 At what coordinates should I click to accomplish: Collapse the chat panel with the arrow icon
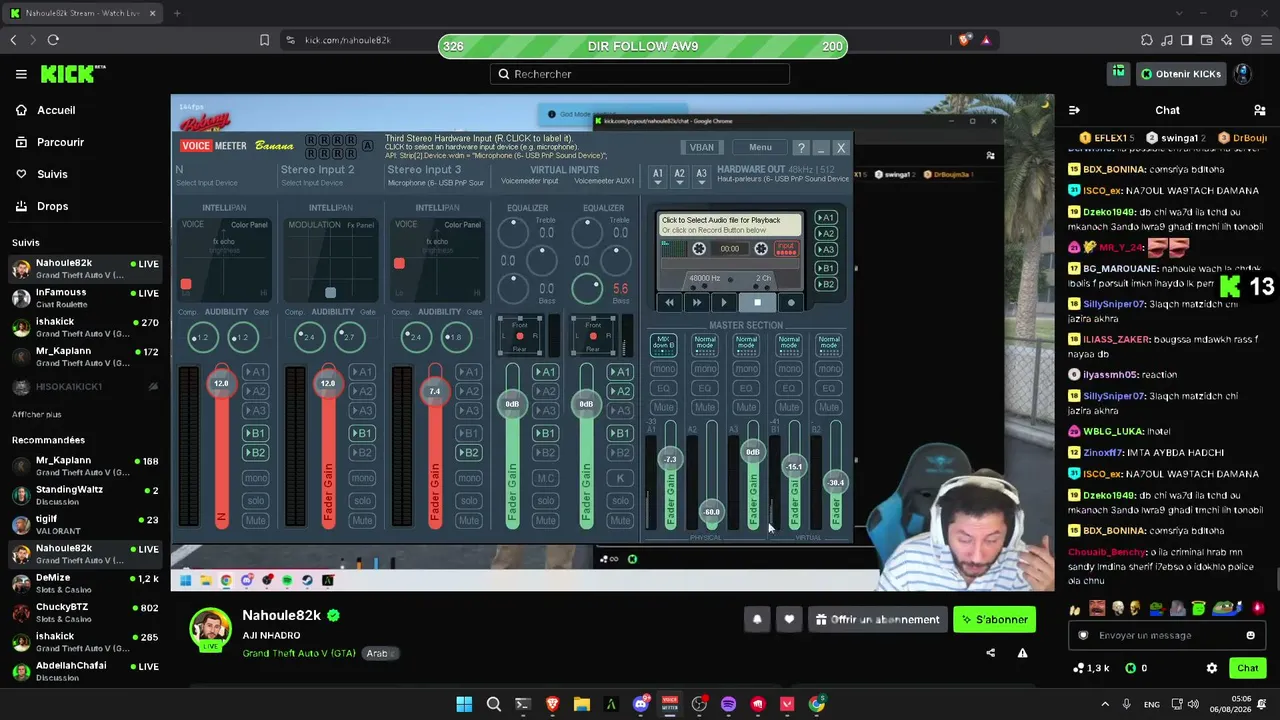pyautogui.click(x=1074, y=110)
